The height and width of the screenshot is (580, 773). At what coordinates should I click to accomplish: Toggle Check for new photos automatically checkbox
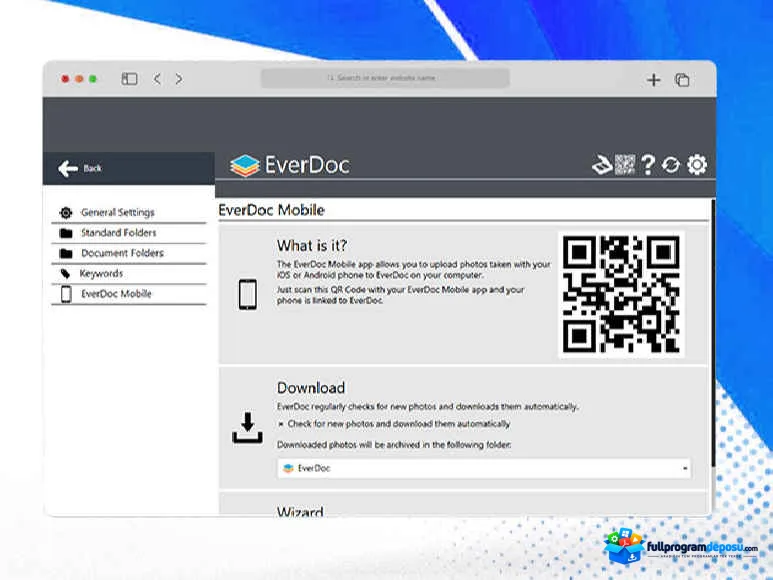281,424
